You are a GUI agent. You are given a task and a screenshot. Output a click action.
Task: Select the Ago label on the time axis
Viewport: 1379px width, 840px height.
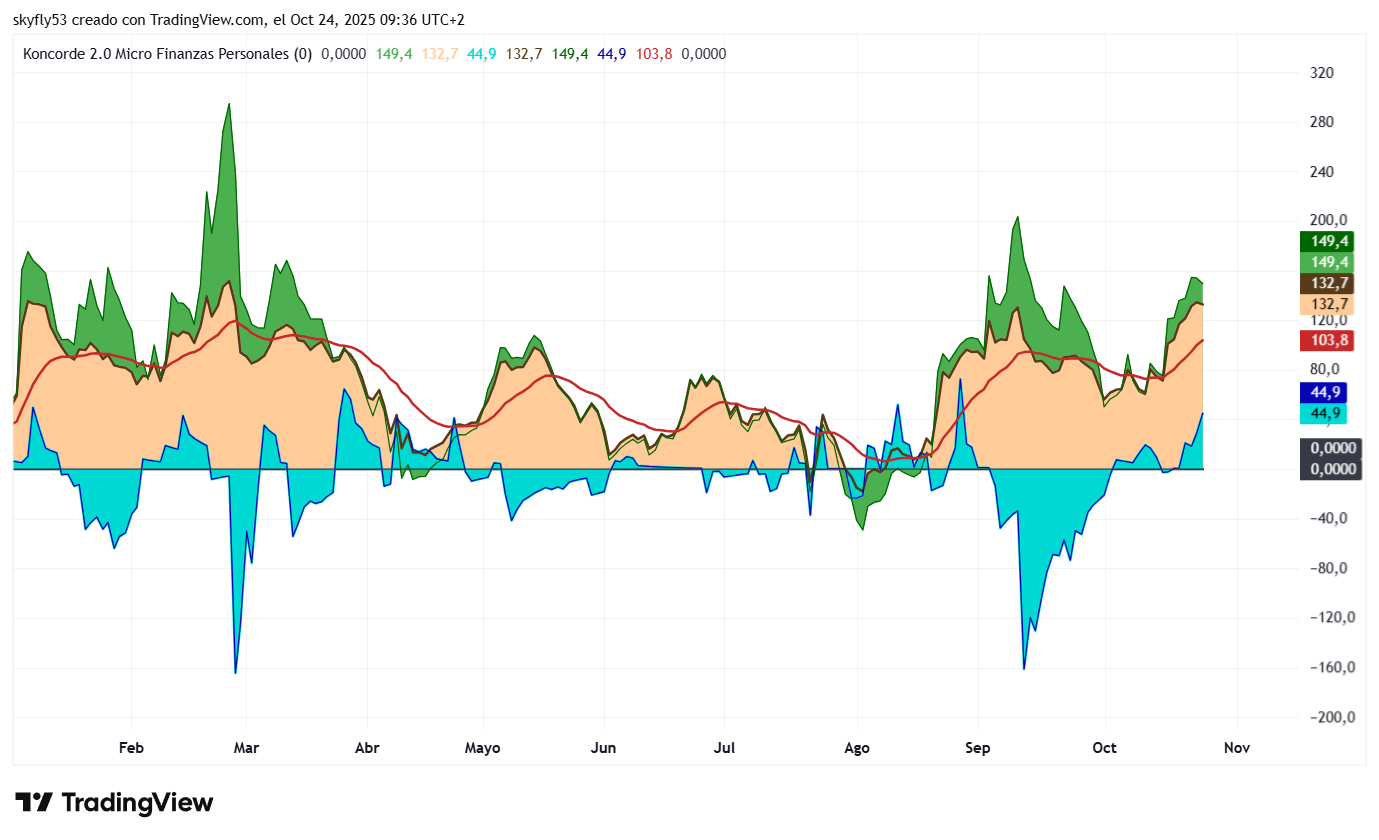click(x=857, y=747)
